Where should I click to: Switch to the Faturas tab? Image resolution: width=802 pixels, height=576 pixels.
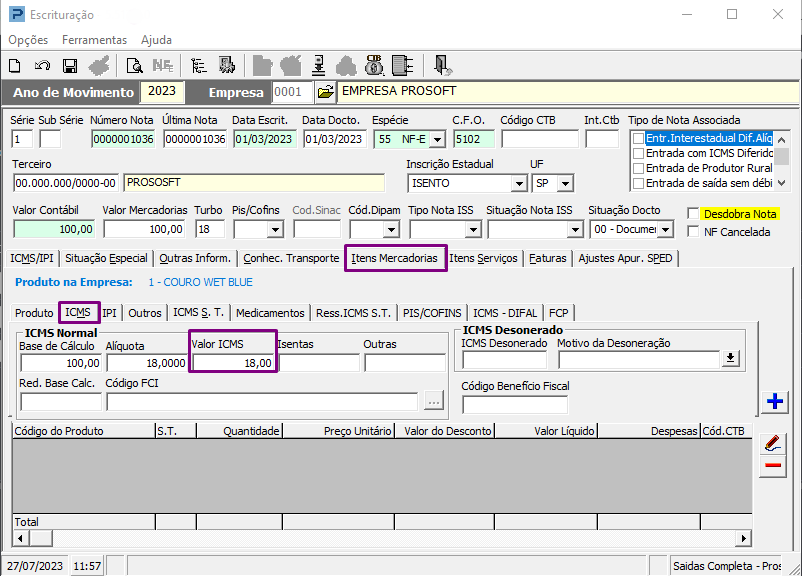pyautogui.click(x=547, y=258)
